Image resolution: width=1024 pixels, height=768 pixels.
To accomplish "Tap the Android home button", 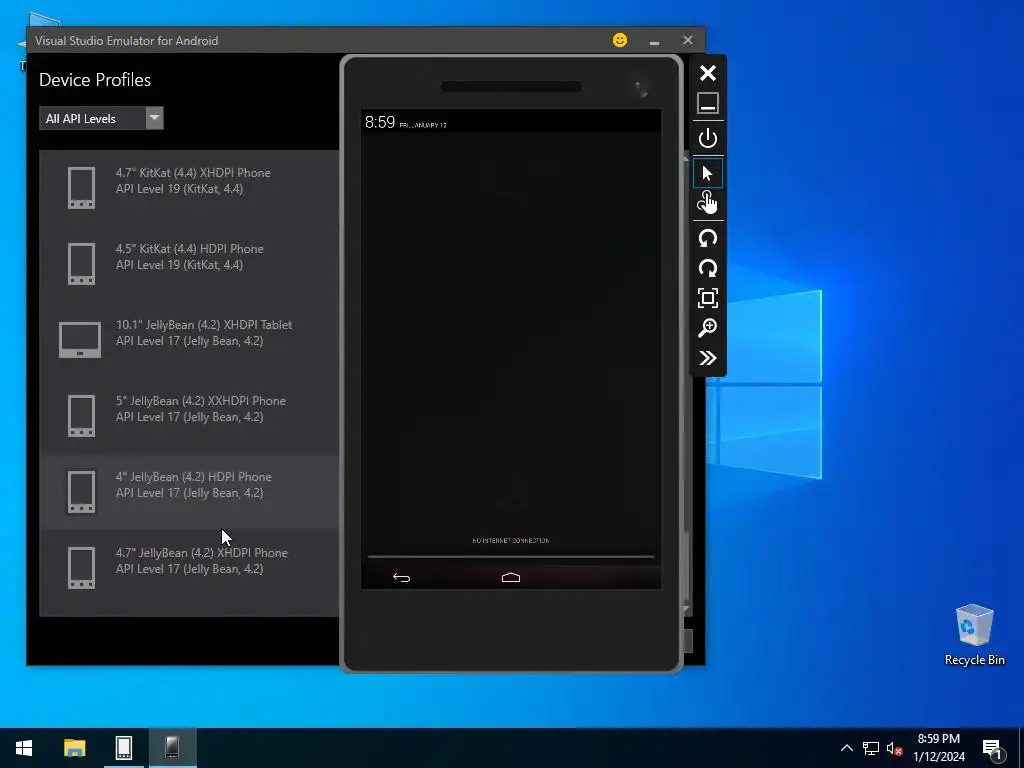I will tap(511, 577).
